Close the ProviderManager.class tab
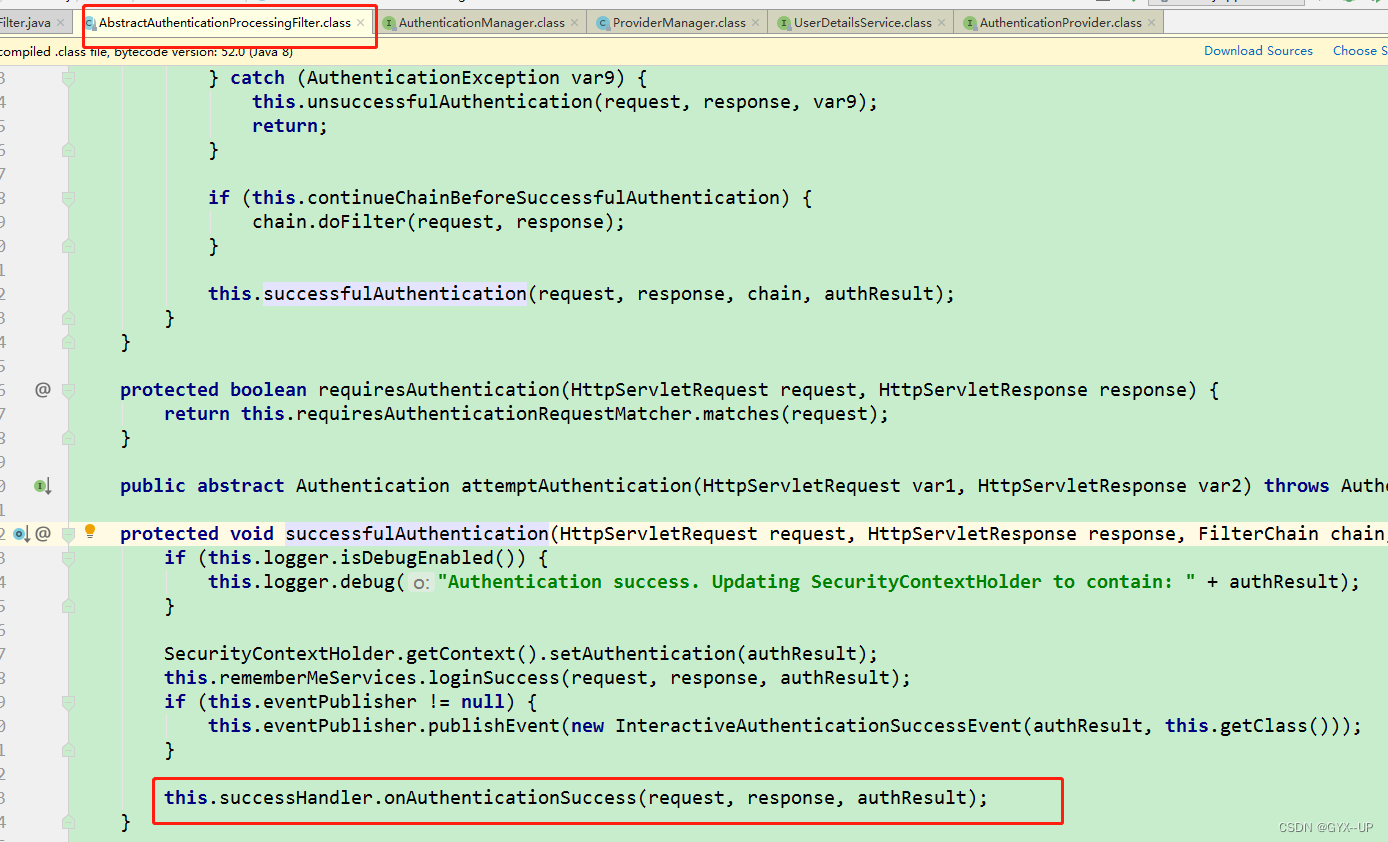Image resolution: width=1388 pixels, height=842 pixels. point(756,23)
